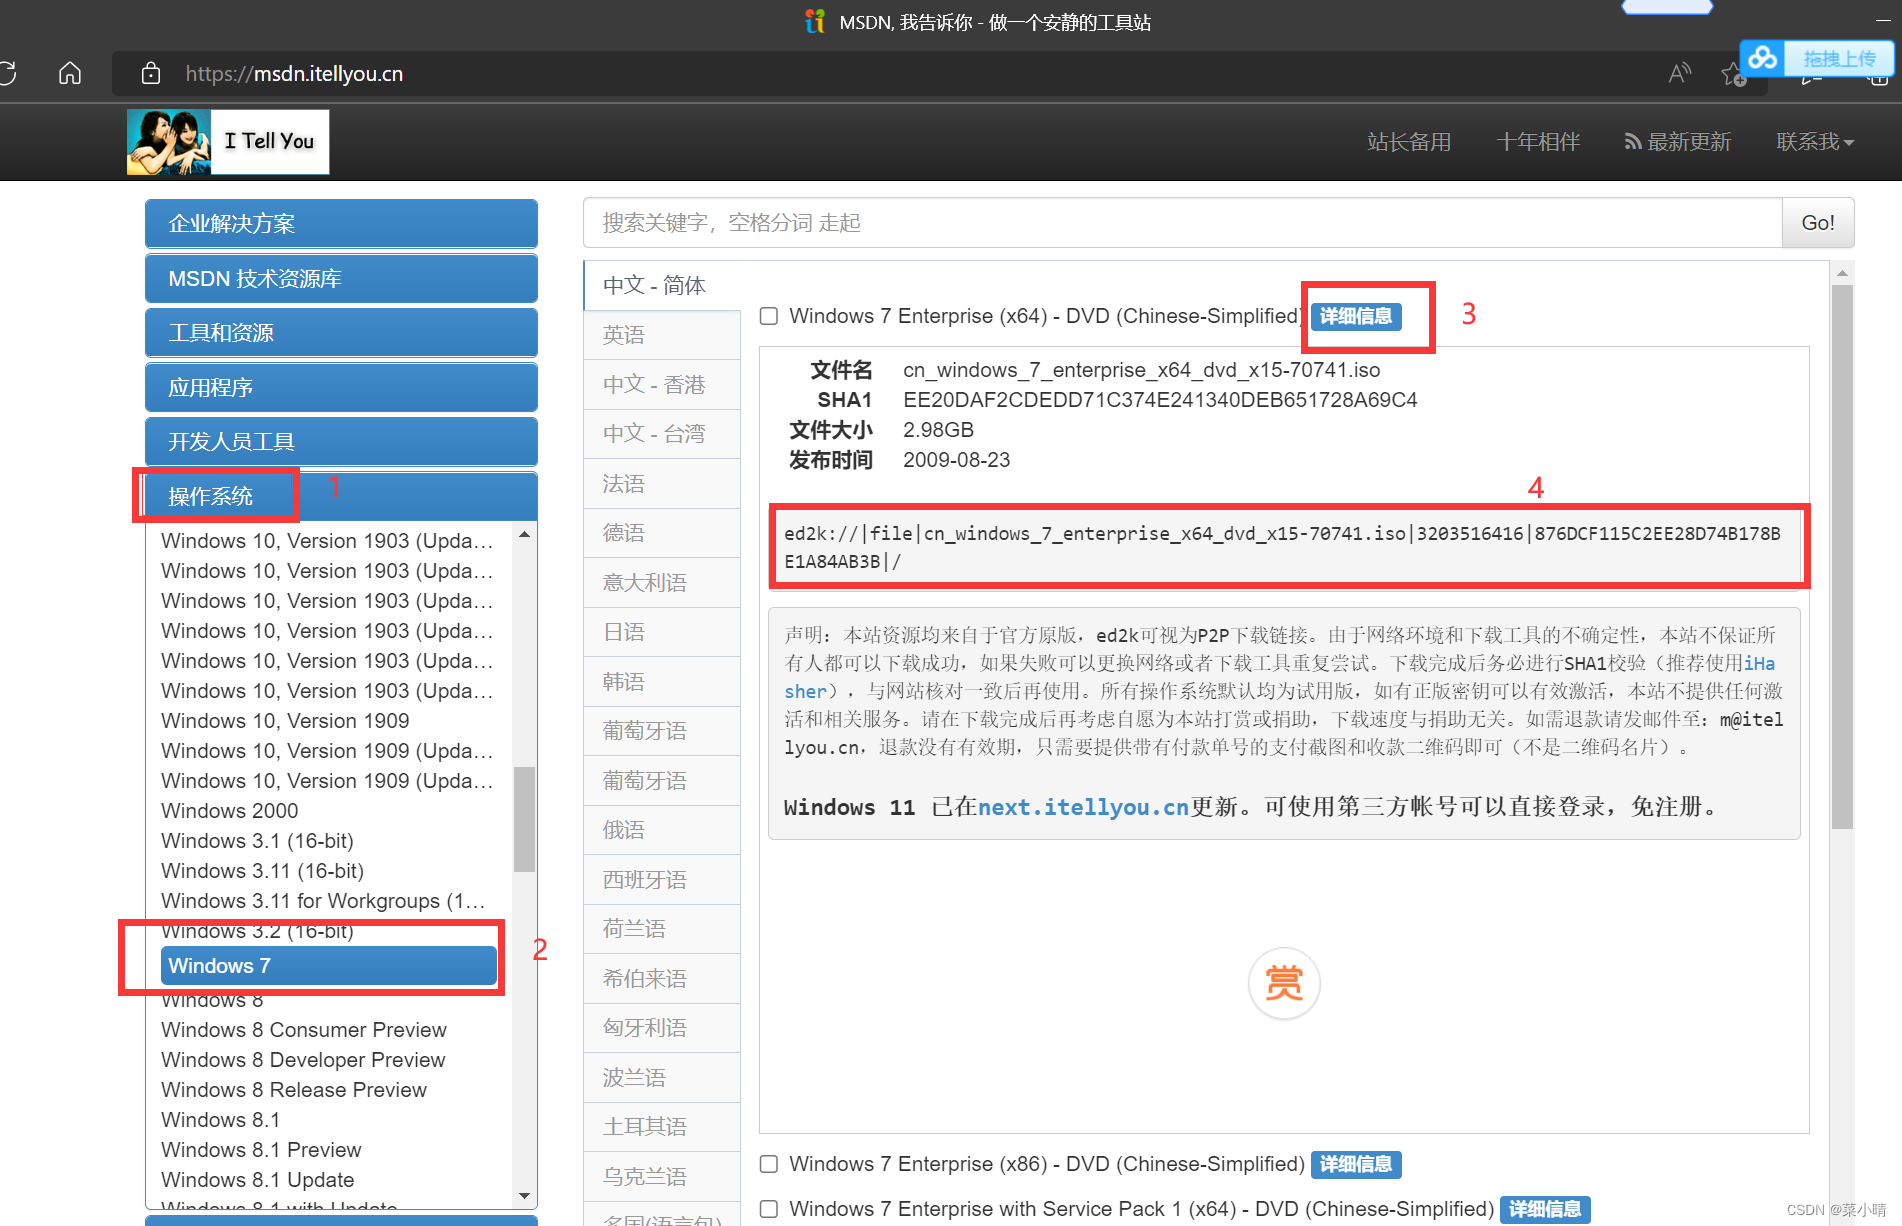The height and width of the screenshot is (1226, 1902).
Task: Select Windows 7 in the OS list
Action: [328, 966]
